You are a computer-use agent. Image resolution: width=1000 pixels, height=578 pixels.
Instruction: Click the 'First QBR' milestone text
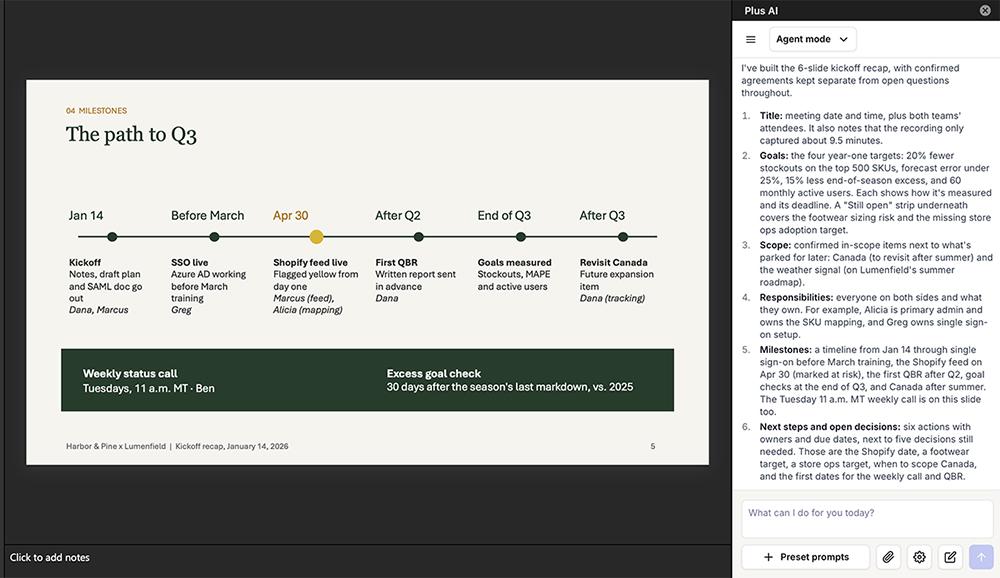click(x=396, y=262)
